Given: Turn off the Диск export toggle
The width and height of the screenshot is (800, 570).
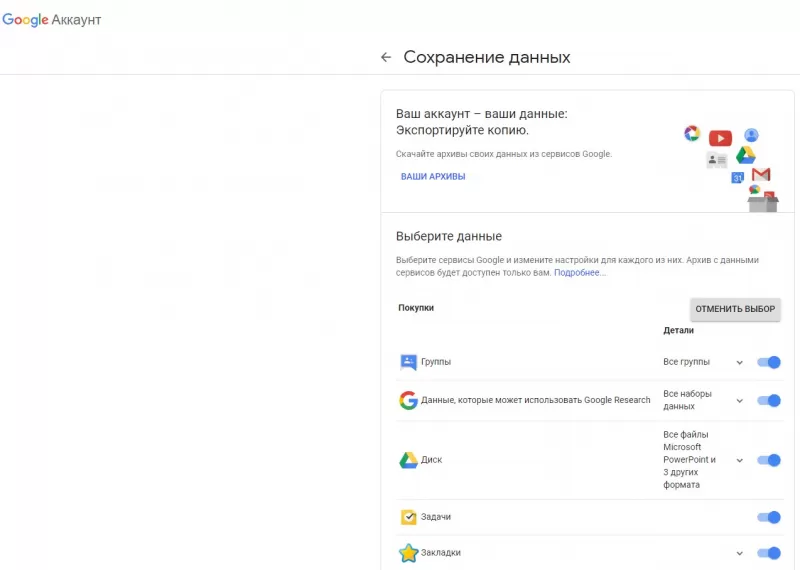Looking at the screenshot, I should 768,460.
